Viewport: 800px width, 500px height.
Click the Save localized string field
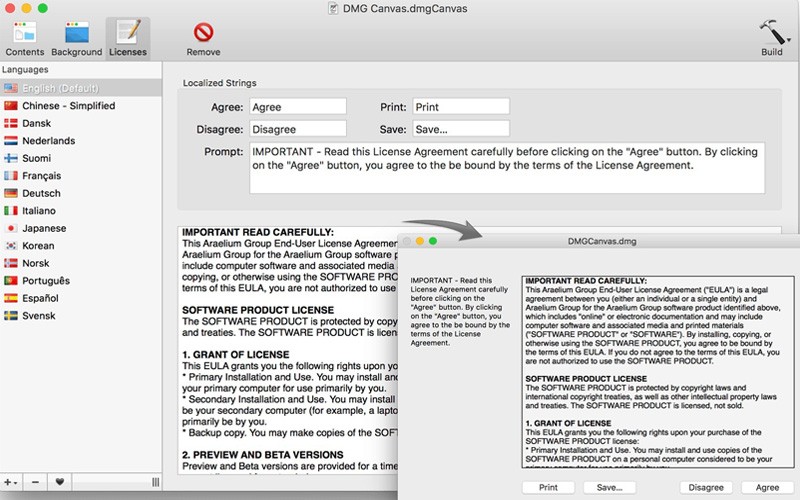point(461,129)
